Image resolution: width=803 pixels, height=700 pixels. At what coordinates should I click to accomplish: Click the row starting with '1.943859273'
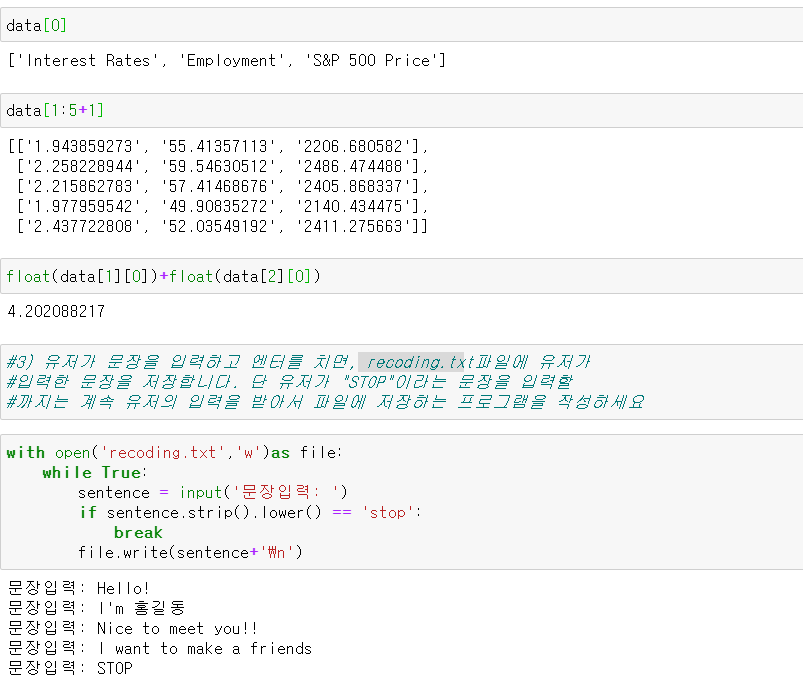click(x=218, y=146)
